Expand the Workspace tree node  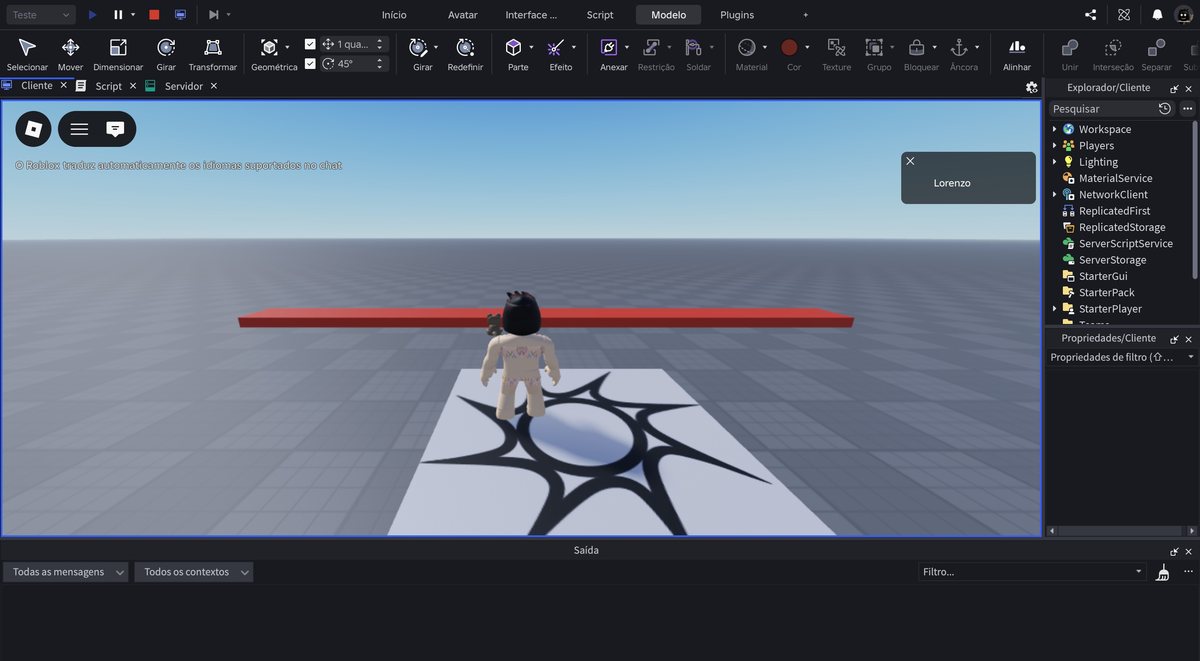(x=1054, y=129)
